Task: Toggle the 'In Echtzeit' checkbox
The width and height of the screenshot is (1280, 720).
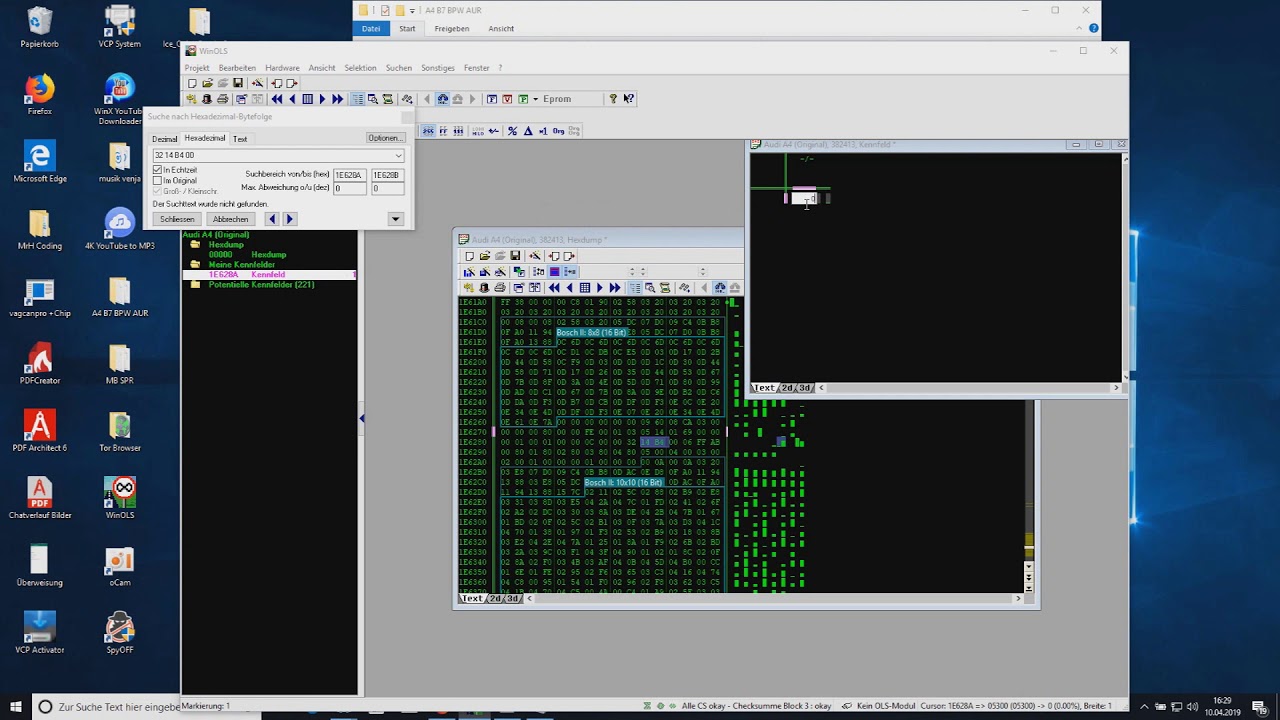Action: point(157,170)
